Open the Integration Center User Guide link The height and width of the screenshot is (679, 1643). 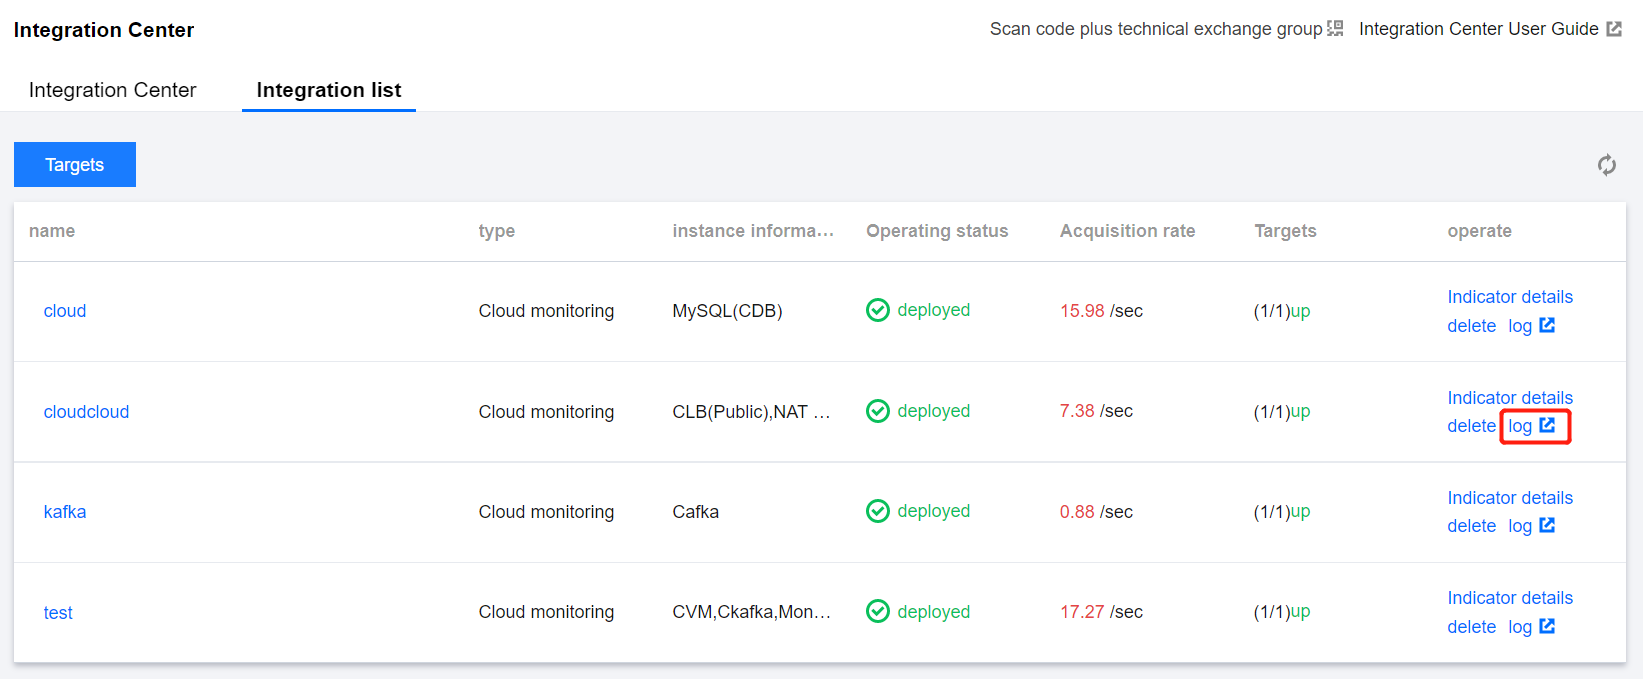[1478, 29]
